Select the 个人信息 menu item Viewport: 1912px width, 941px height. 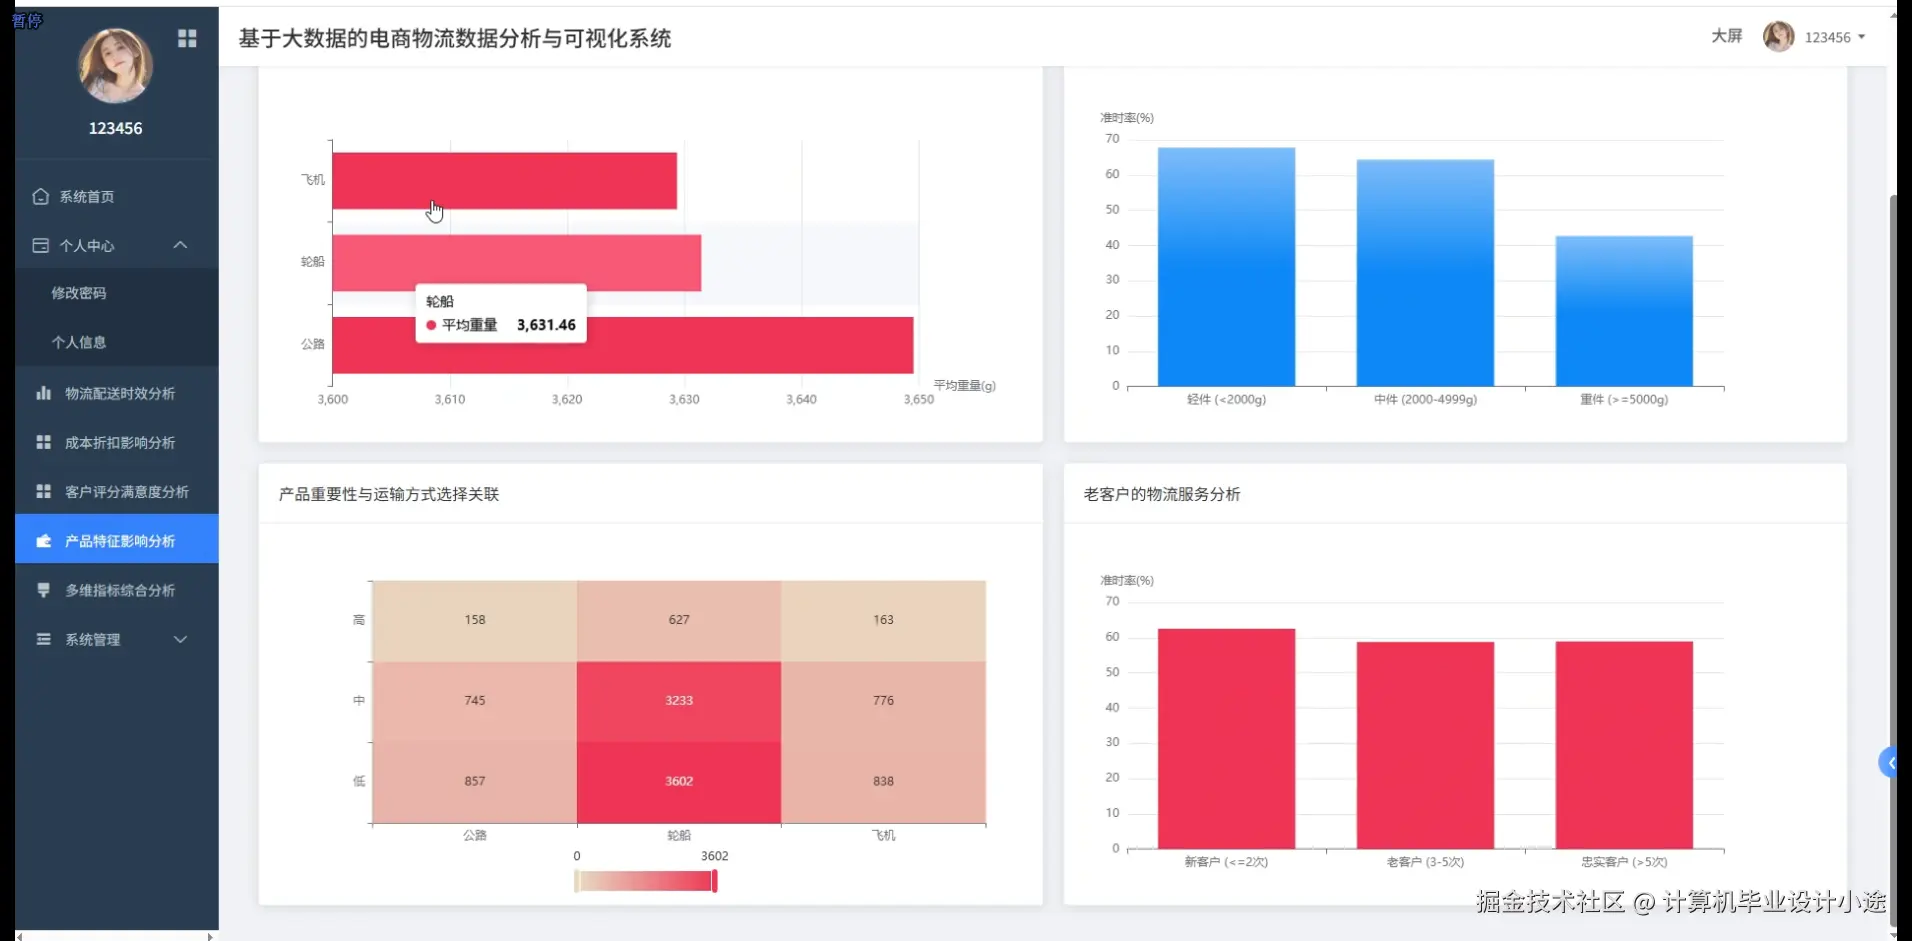click(x=79, y=342)
